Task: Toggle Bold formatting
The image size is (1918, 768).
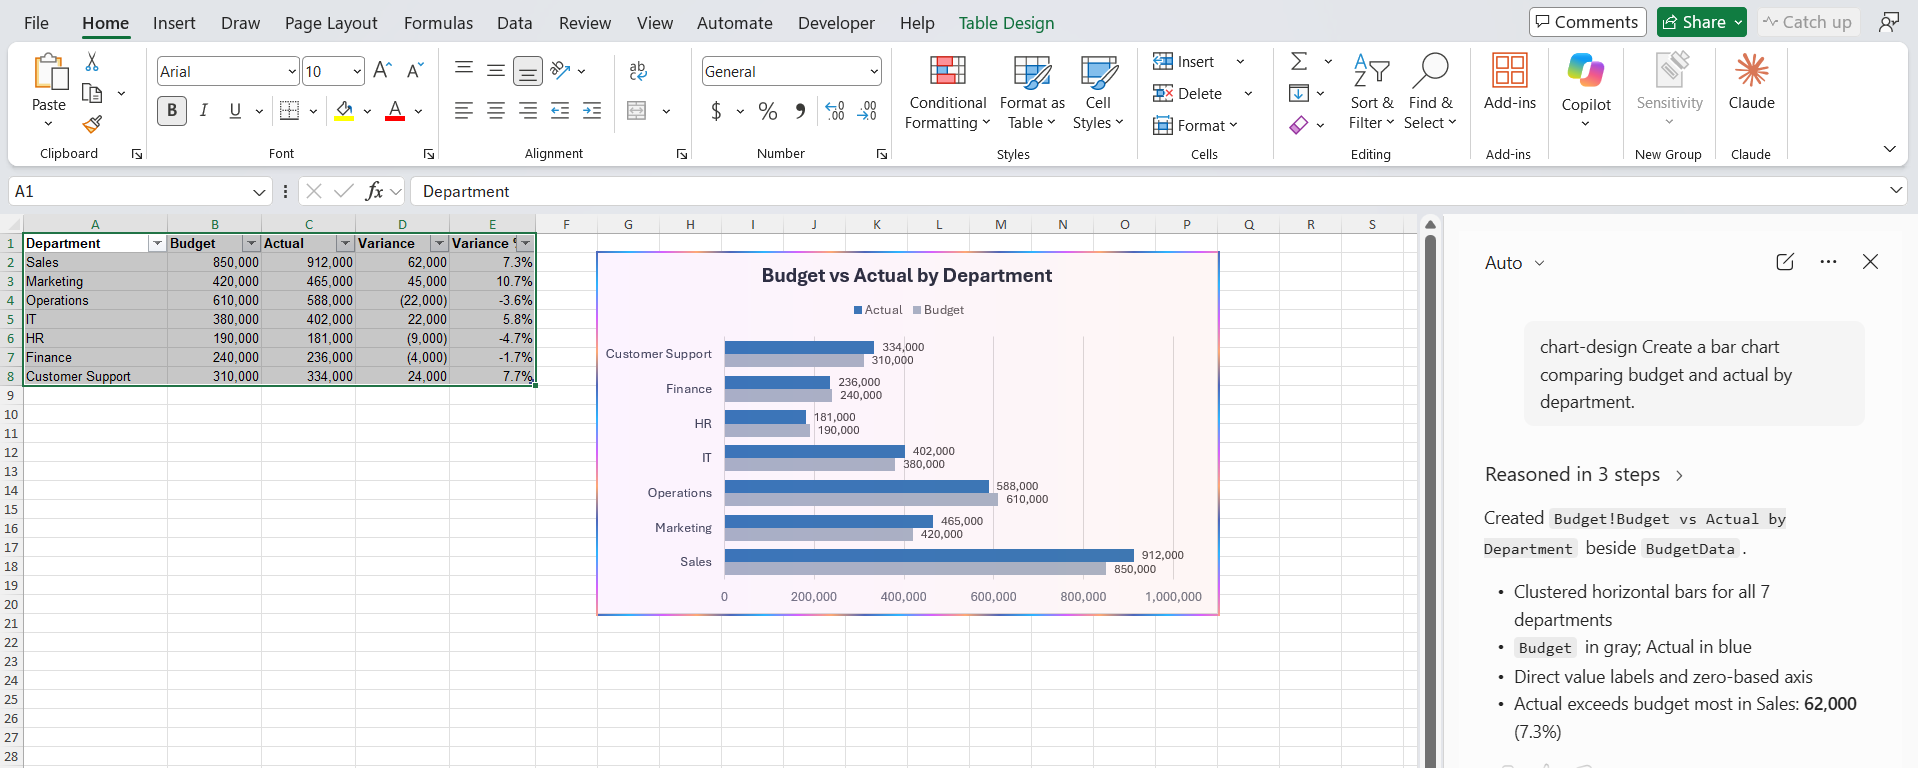Action: 172,111
